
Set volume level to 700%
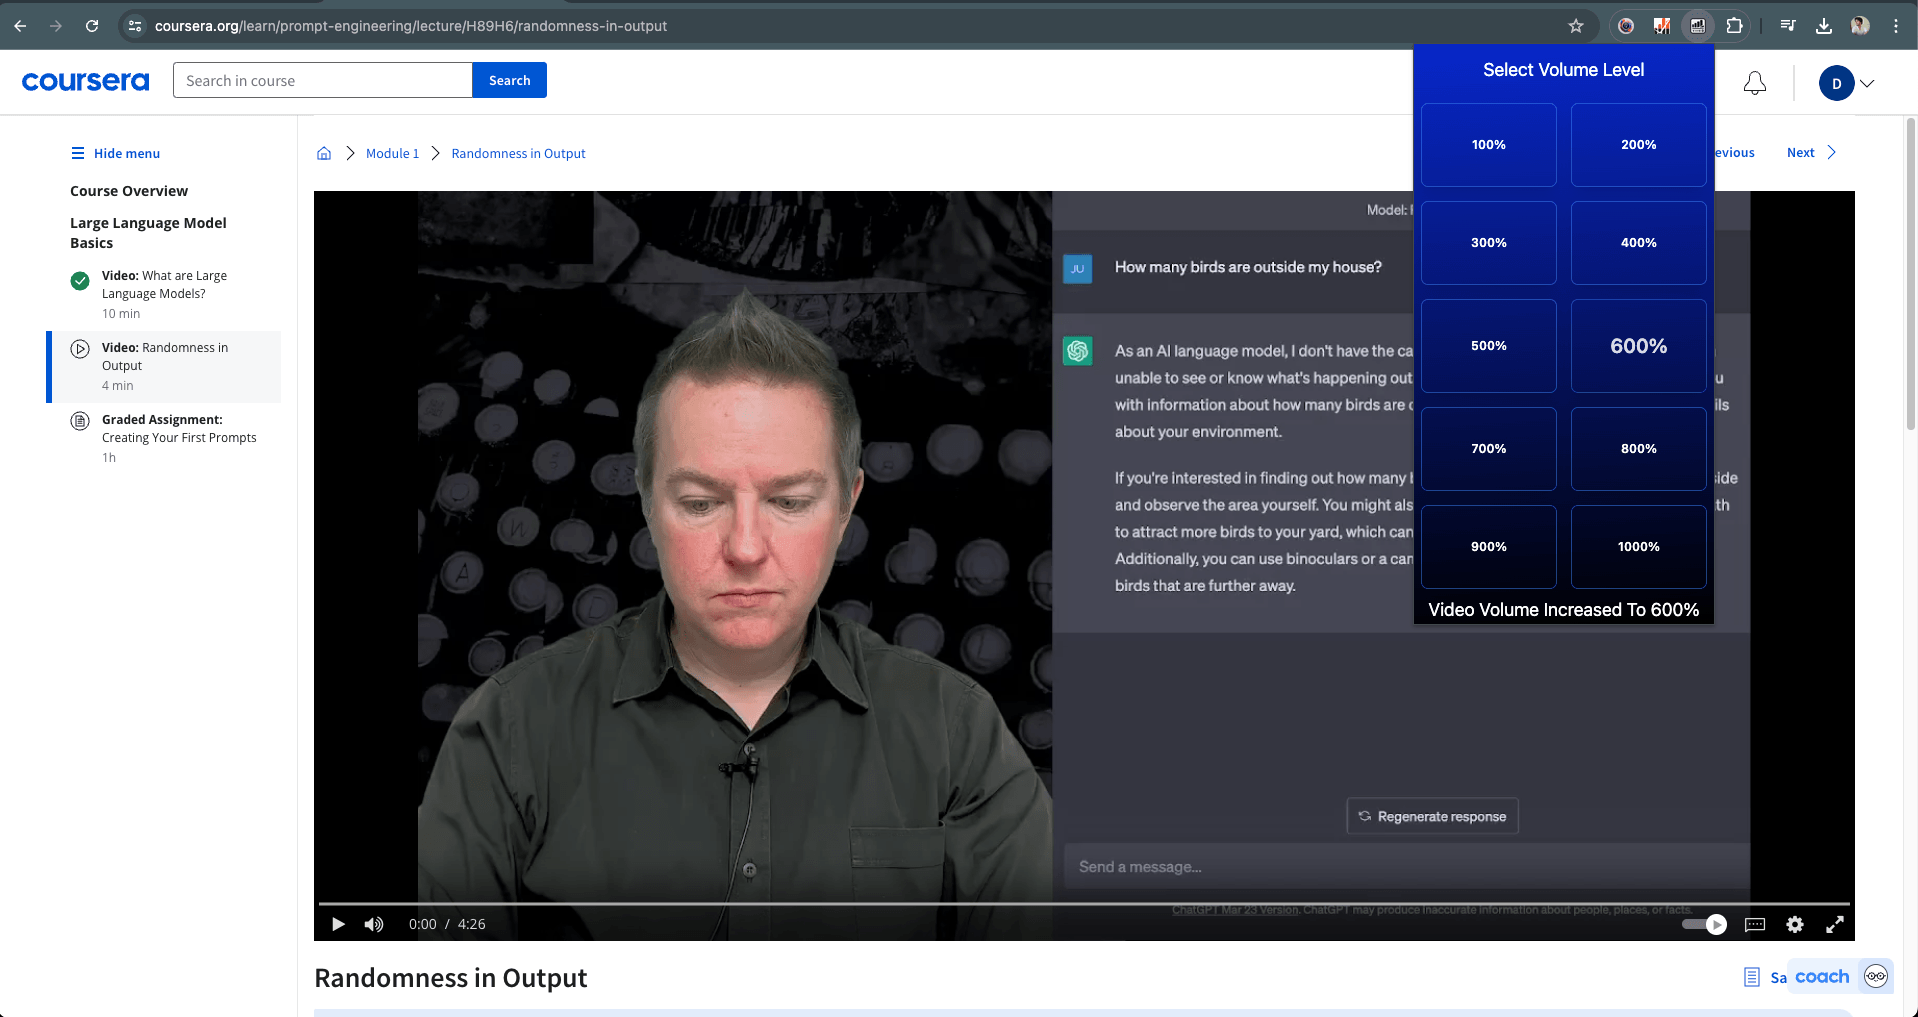(1488, 449)
